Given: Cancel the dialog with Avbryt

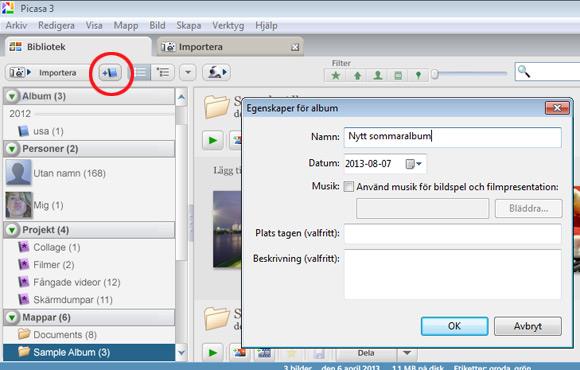Looking at the screenshot, I should 527,326.
